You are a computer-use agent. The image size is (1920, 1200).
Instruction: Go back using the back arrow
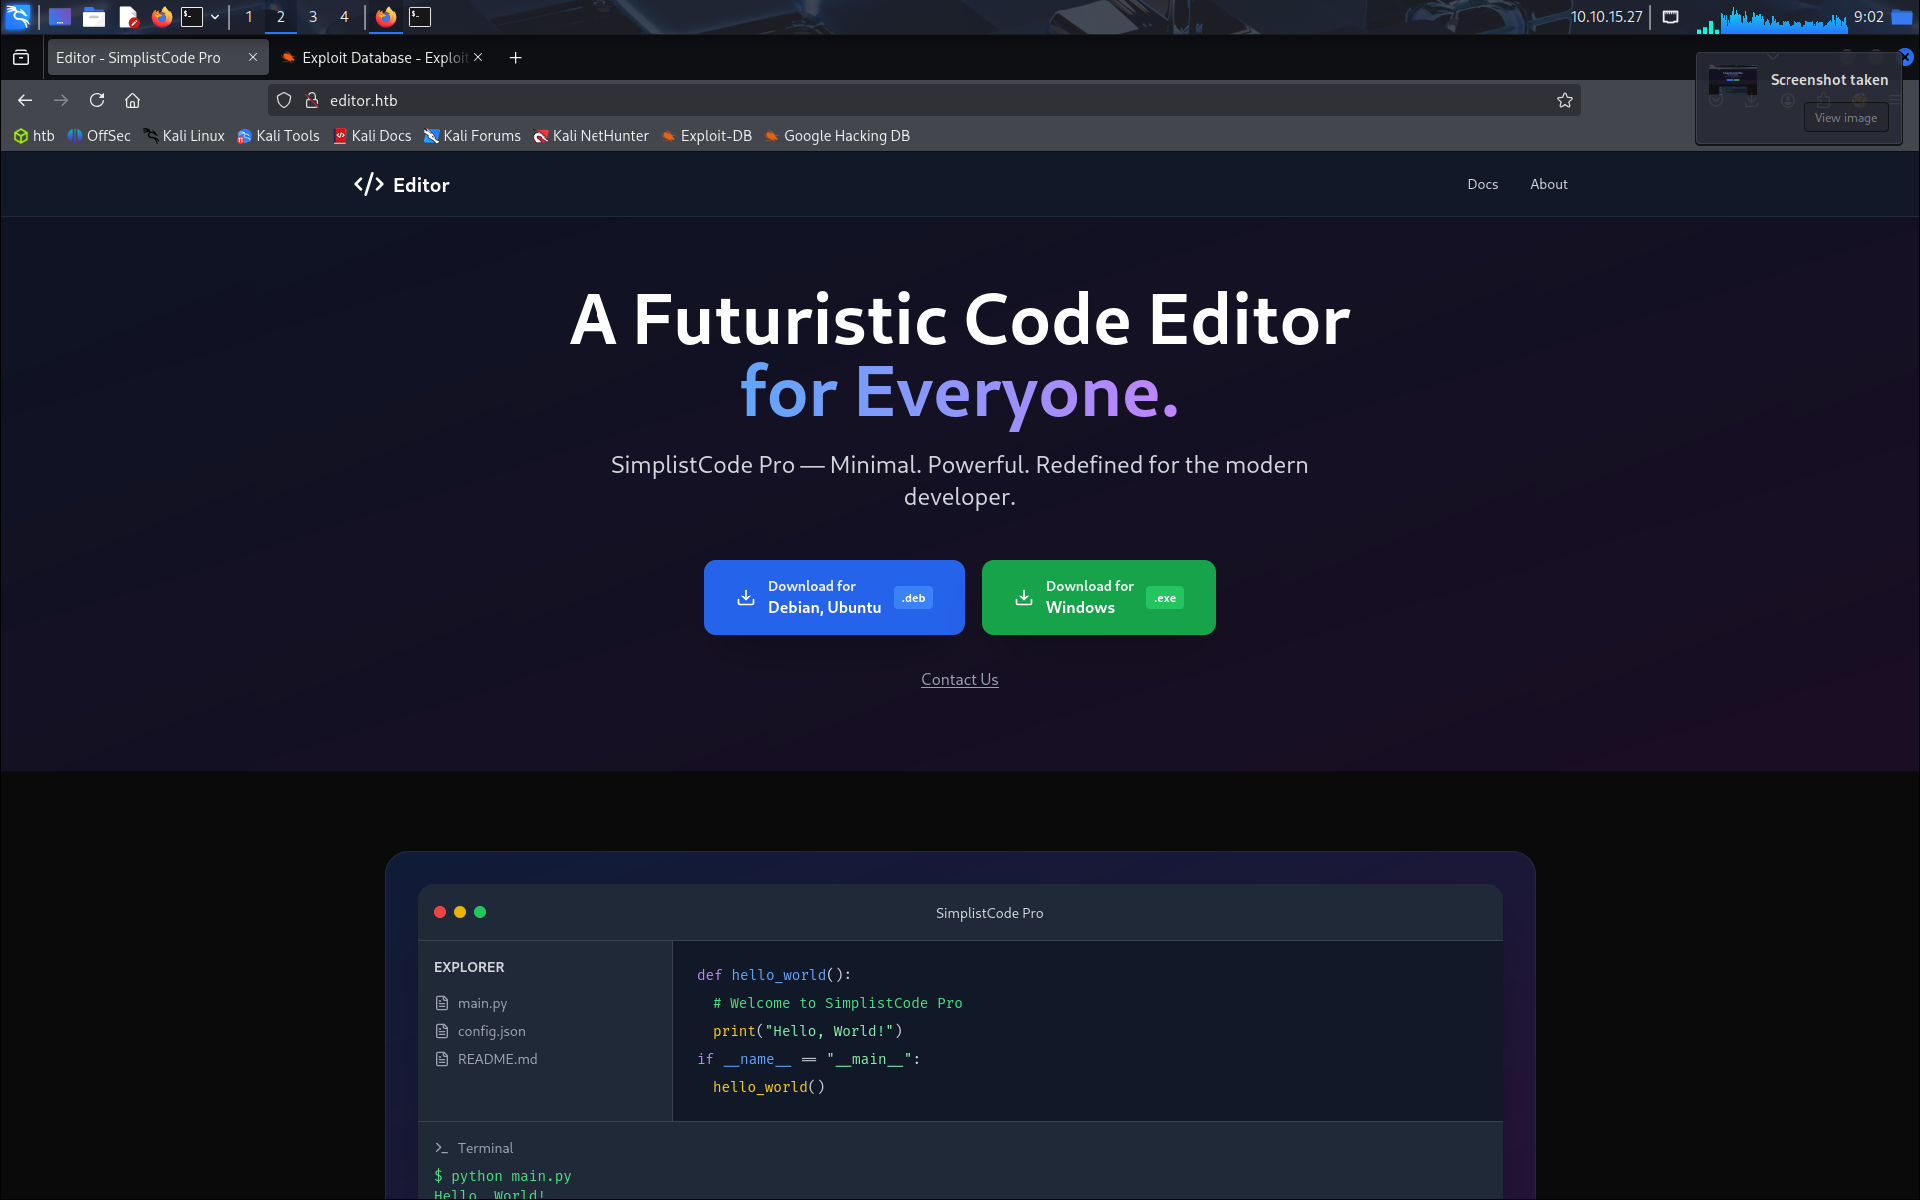tap(25, 100)
